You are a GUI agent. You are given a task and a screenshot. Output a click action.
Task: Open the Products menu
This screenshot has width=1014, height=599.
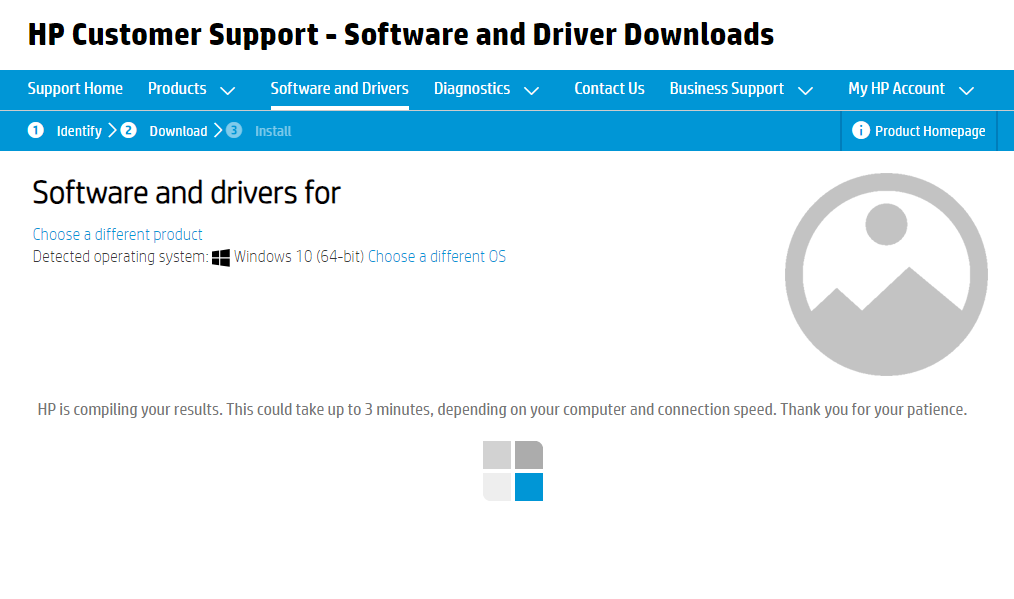click(177, 89)
